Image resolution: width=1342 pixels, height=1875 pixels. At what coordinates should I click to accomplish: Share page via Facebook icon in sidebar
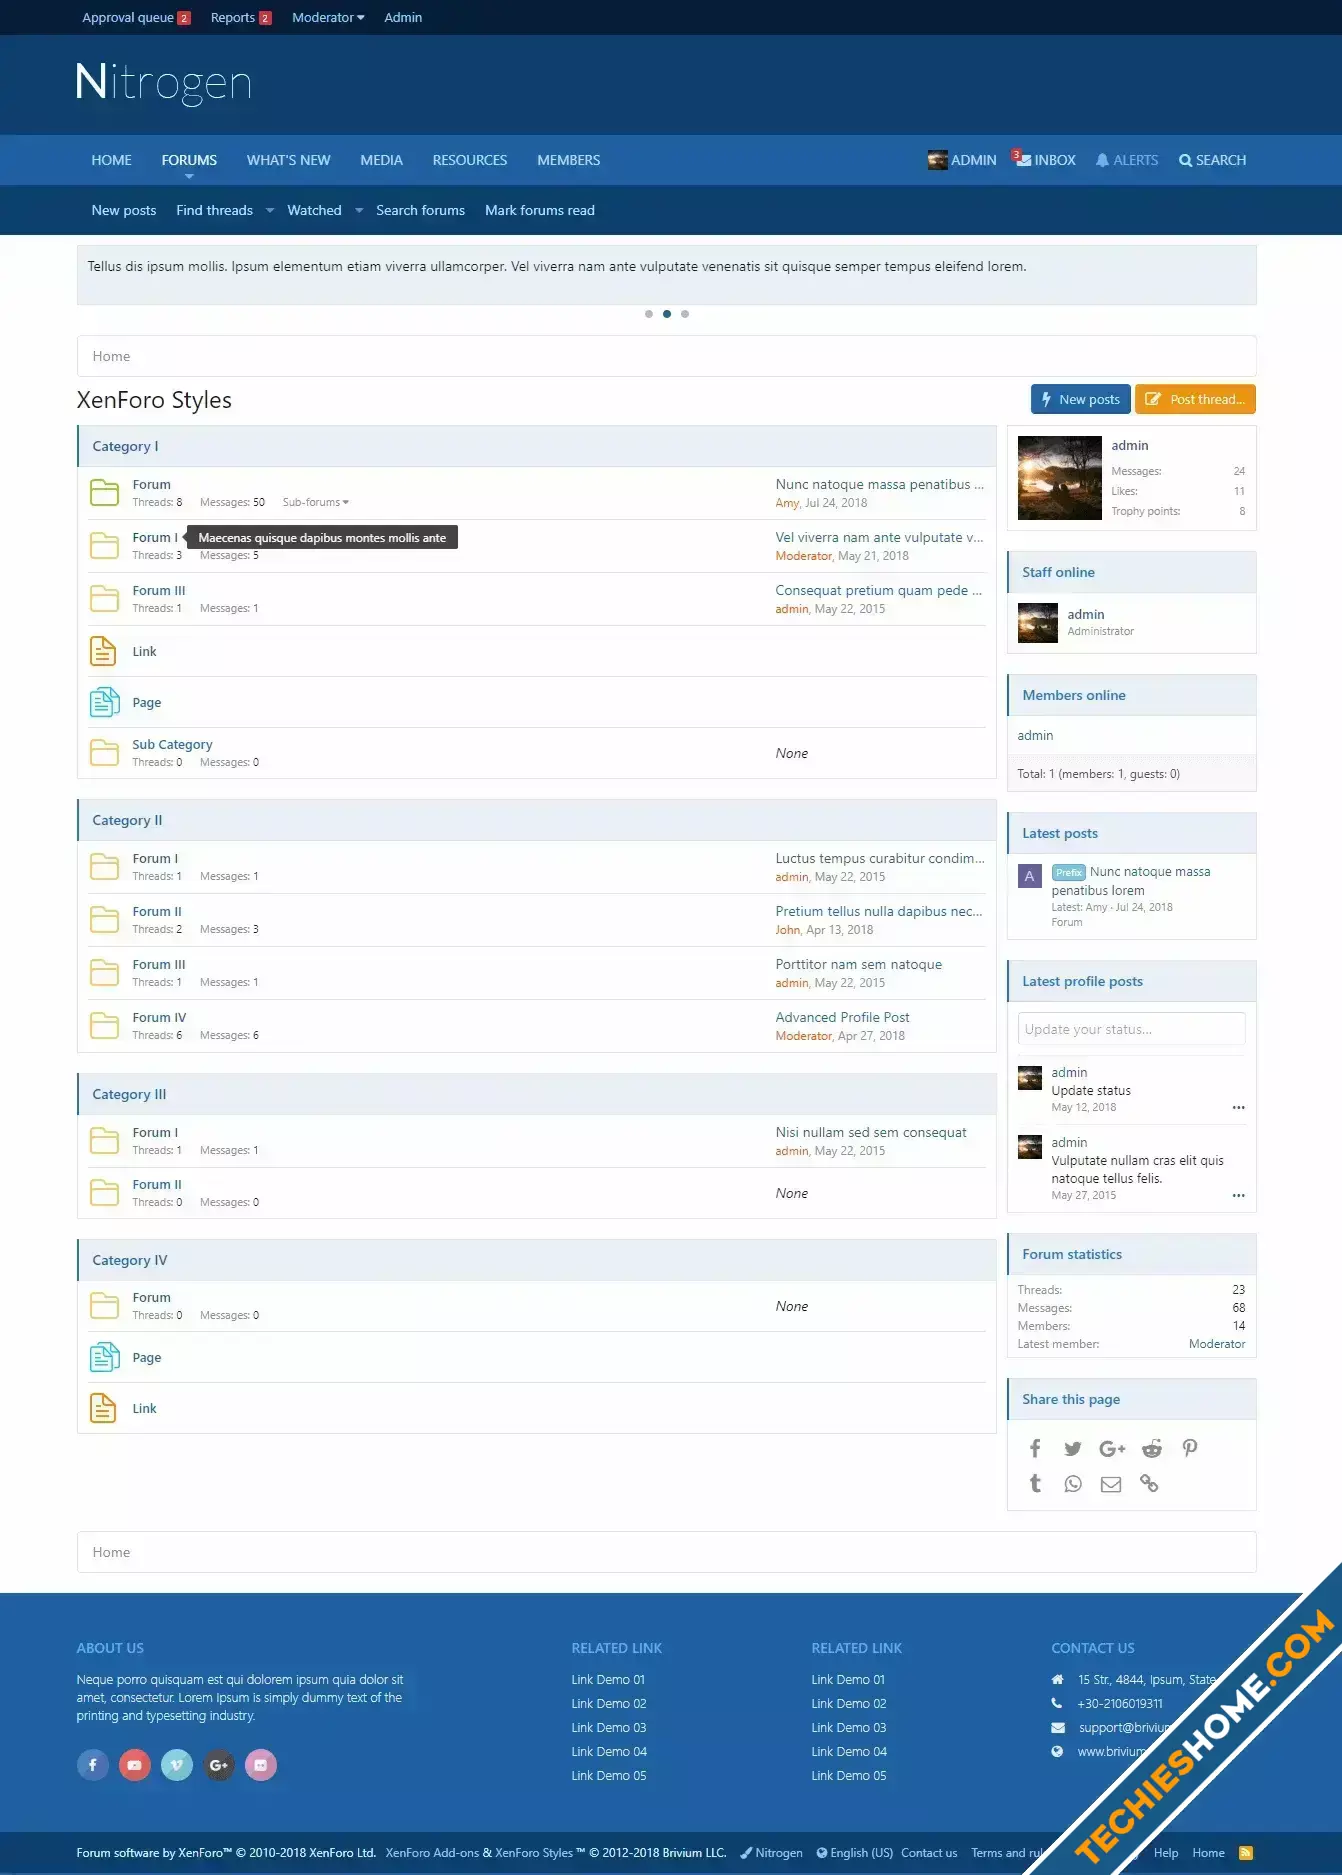(1035, 1448)
